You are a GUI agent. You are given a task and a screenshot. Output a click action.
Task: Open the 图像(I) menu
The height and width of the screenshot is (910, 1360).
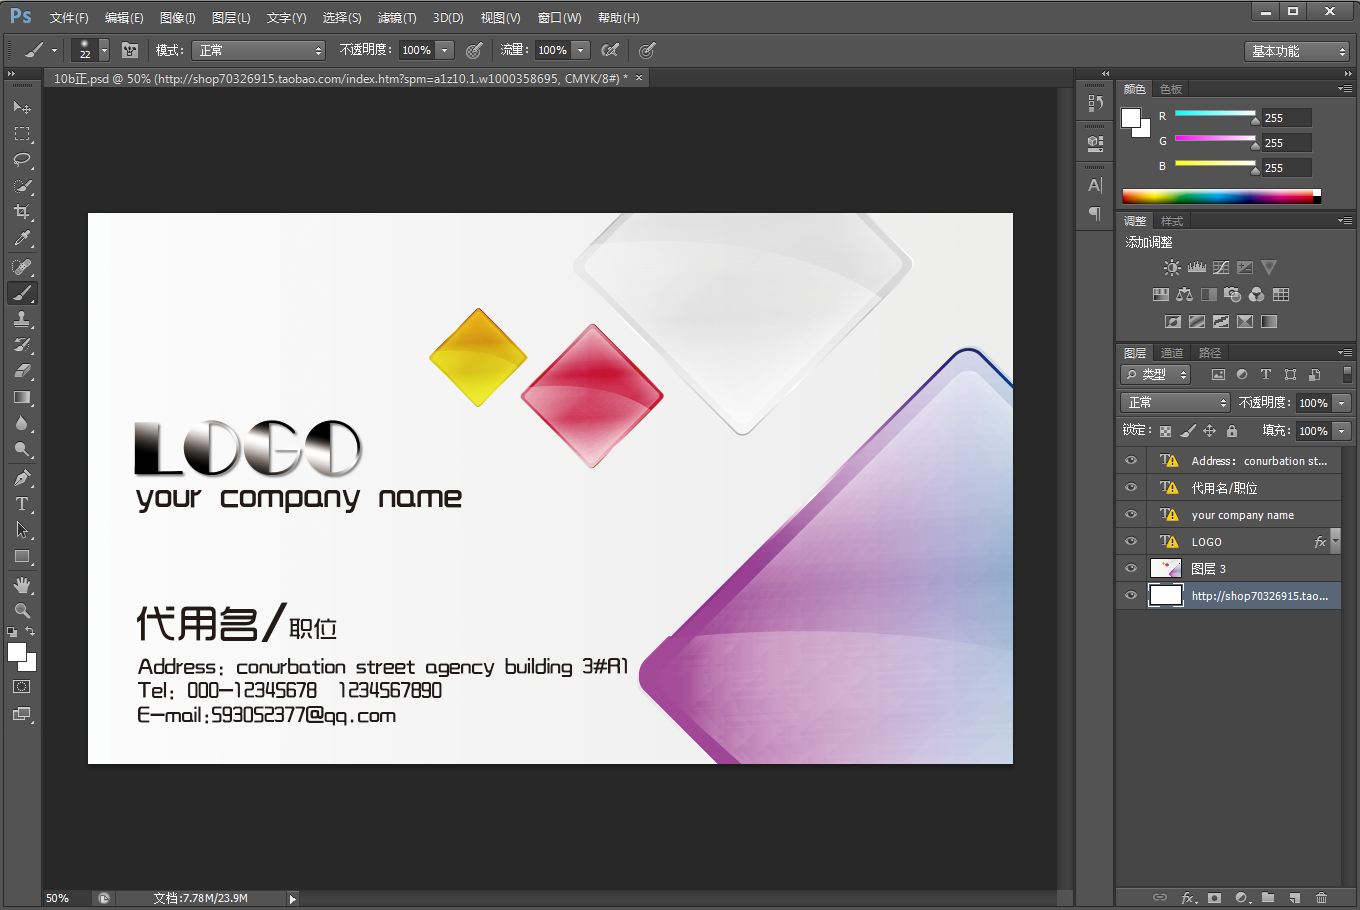178,18
